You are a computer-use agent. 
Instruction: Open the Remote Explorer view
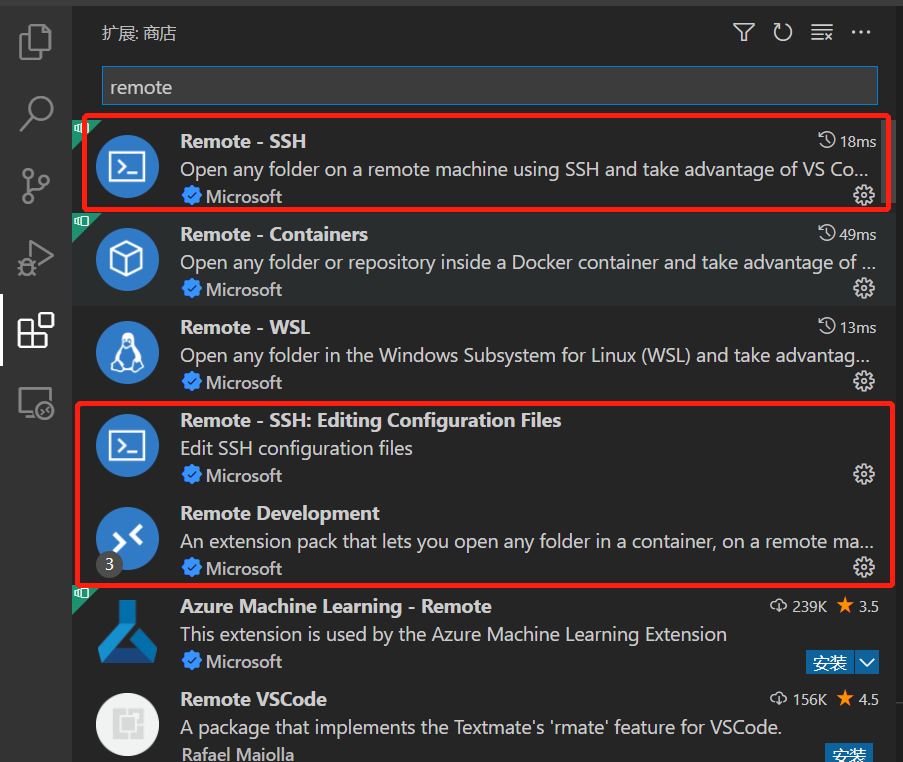36,403
